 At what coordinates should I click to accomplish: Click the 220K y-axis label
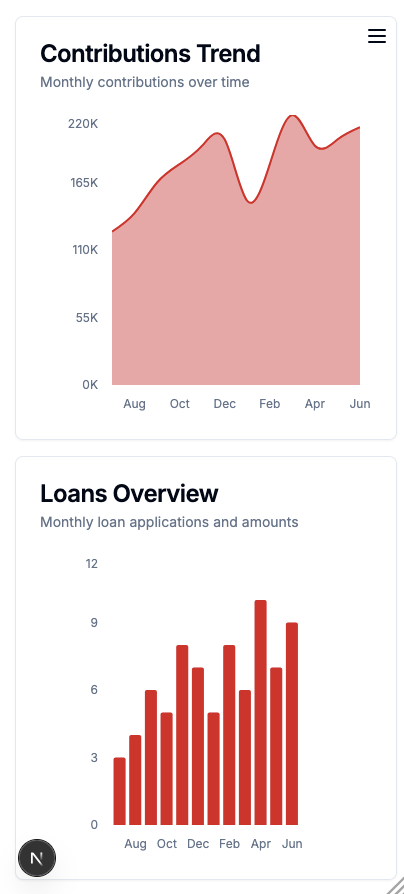click(83, 124)
